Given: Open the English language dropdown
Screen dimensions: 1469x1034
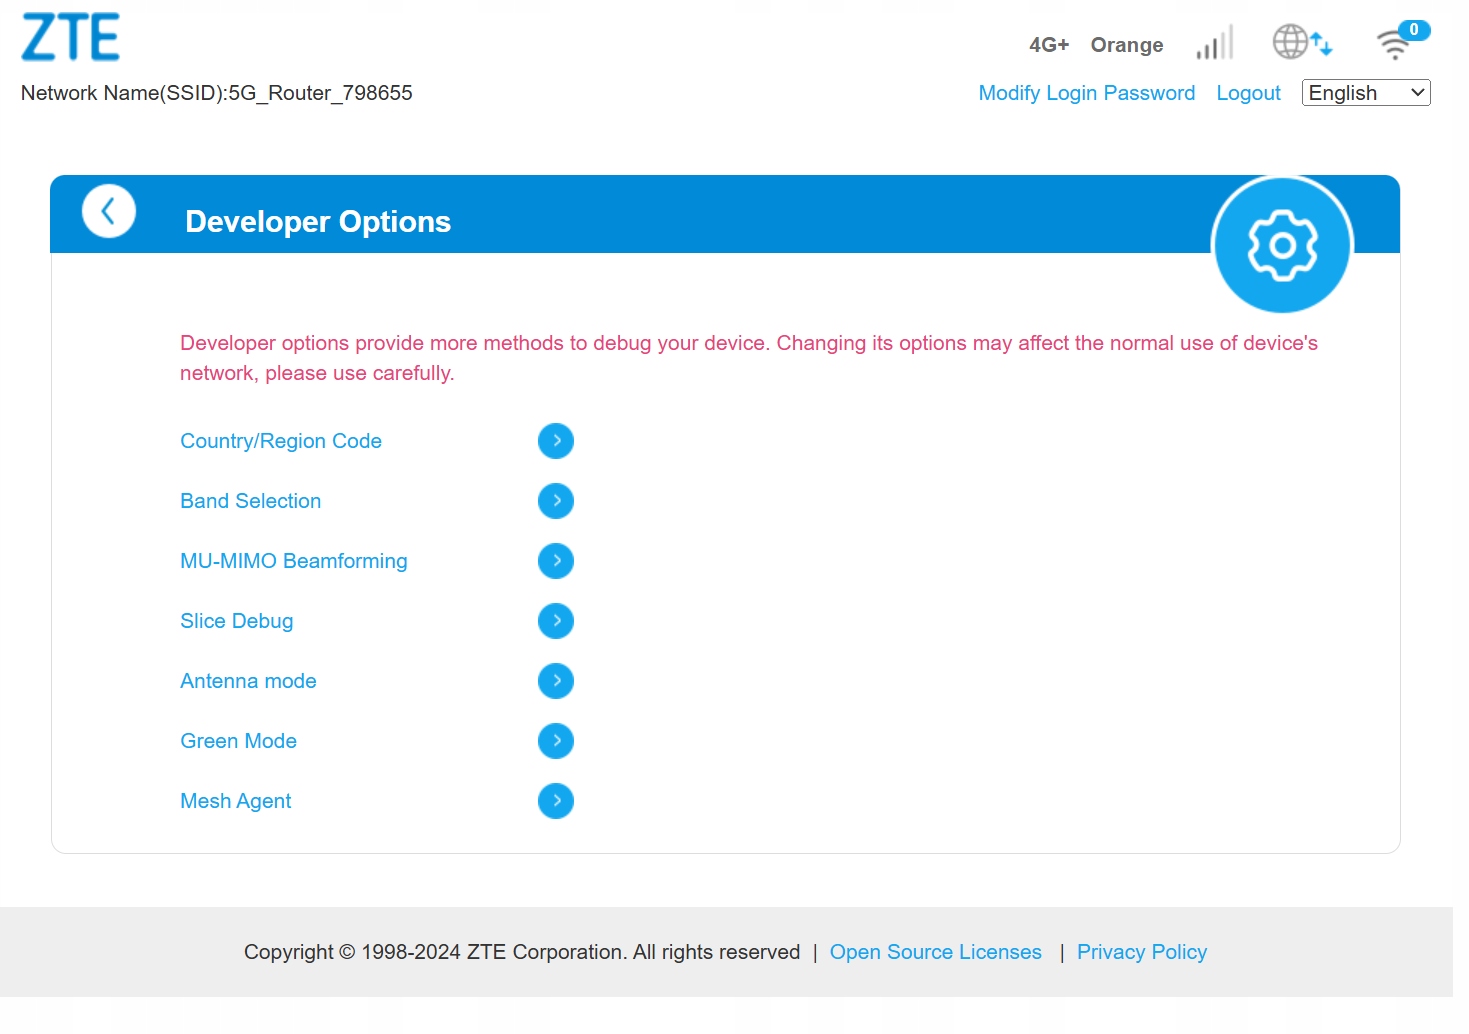Looking at the screenshot, I should point(1365,93).
